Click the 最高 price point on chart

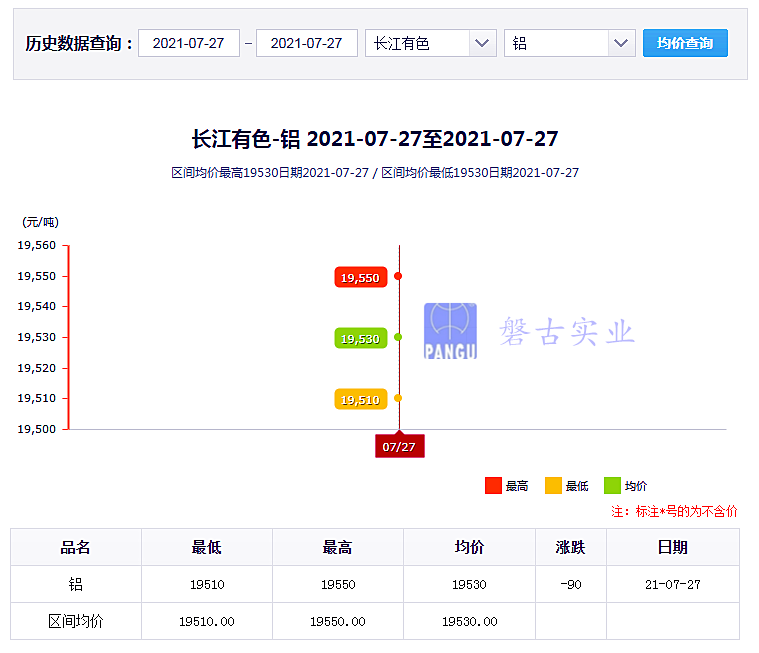coord(398,276)
